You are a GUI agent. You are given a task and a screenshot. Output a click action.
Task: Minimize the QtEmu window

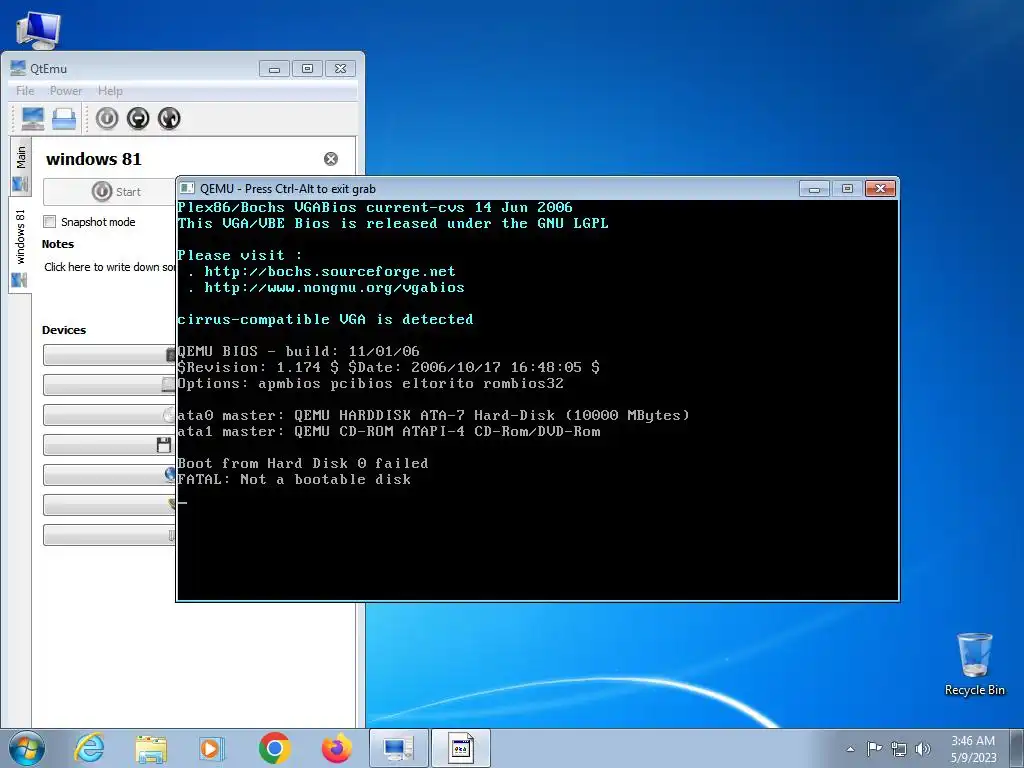pyautogui.click(x=274, y=69)
